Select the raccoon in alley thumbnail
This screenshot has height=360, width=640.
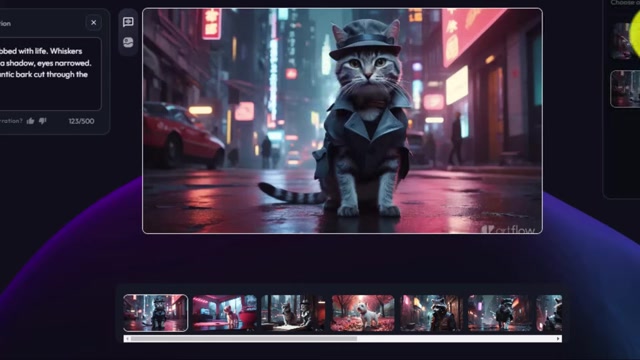(x=431, y=313)
